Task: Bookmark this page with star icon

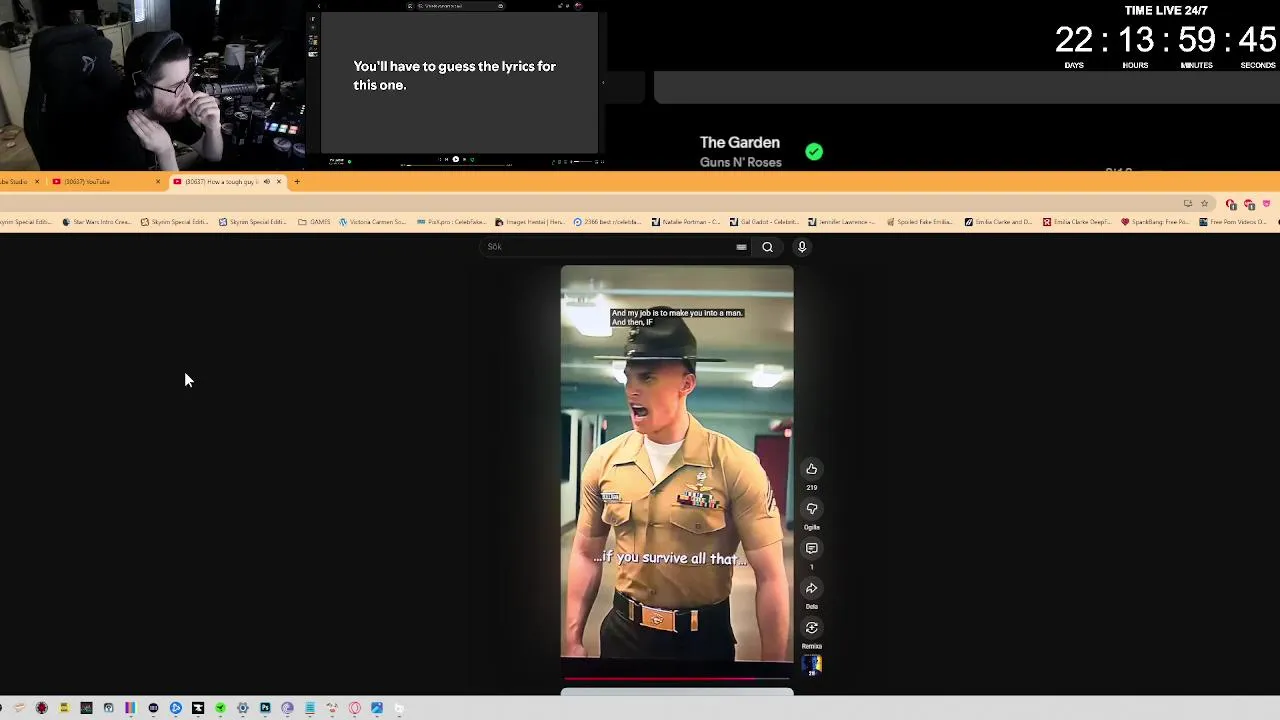Action: tap(1205, 204)
